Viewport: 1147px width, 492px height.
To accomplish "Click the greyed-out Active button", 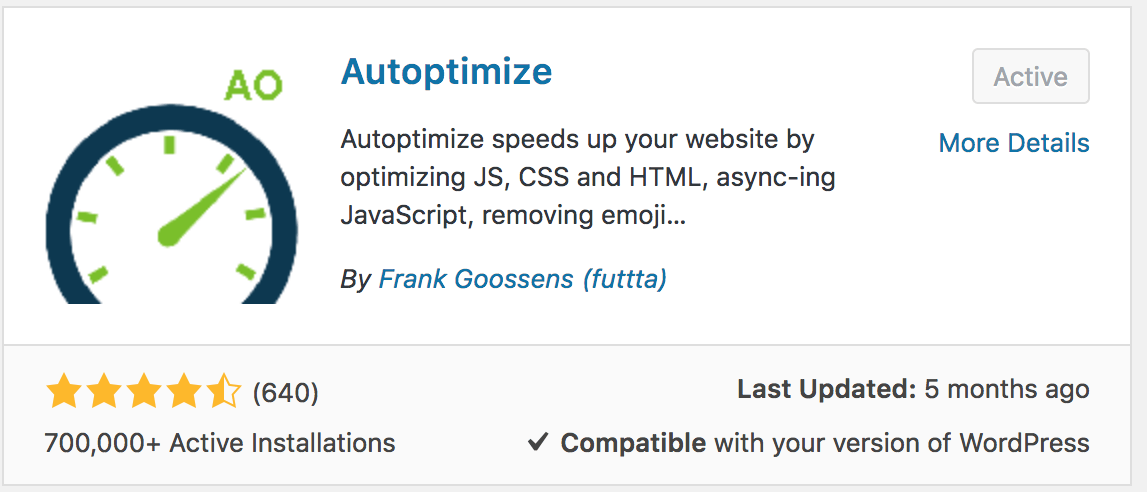I will click(x=1030, y=76).
